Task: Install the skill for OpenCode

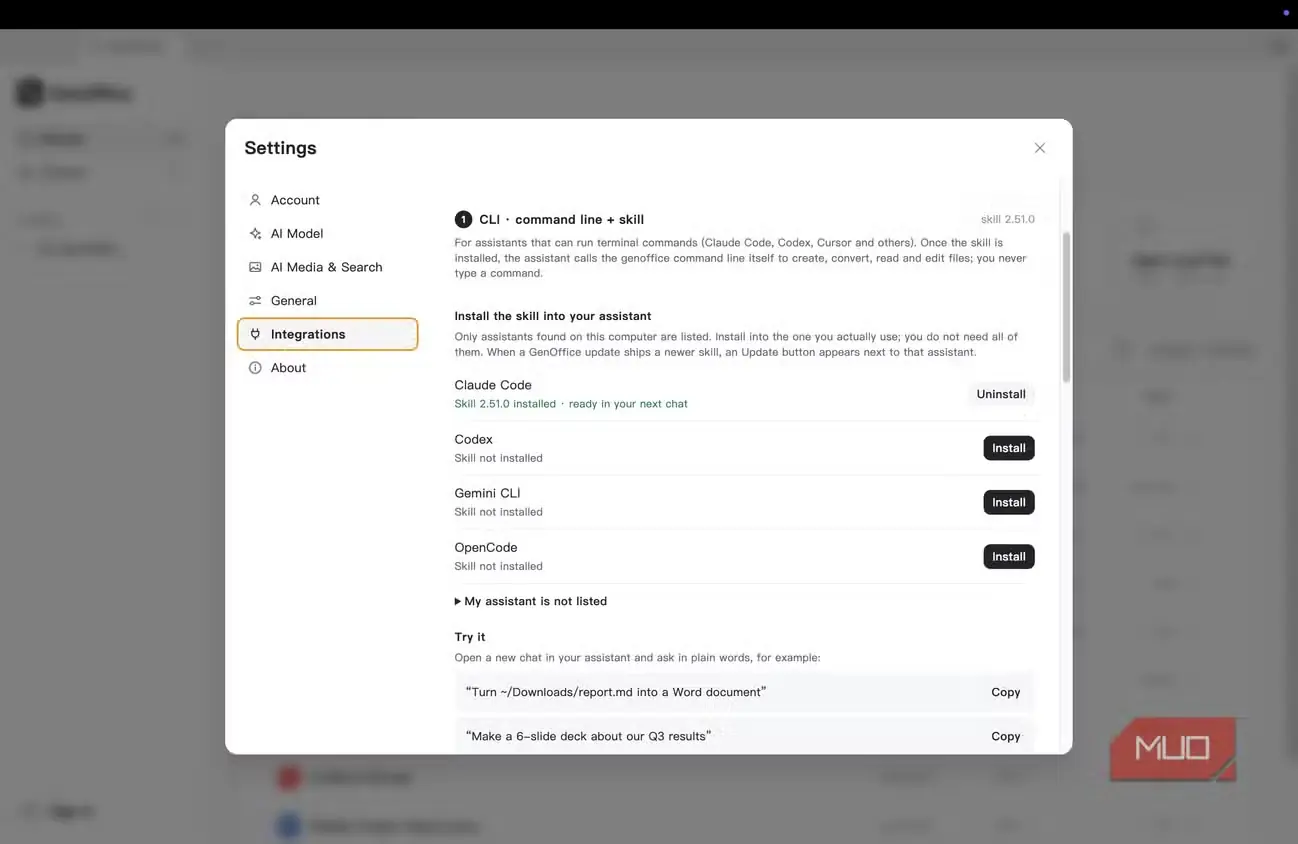Action: pos(1009,557)
